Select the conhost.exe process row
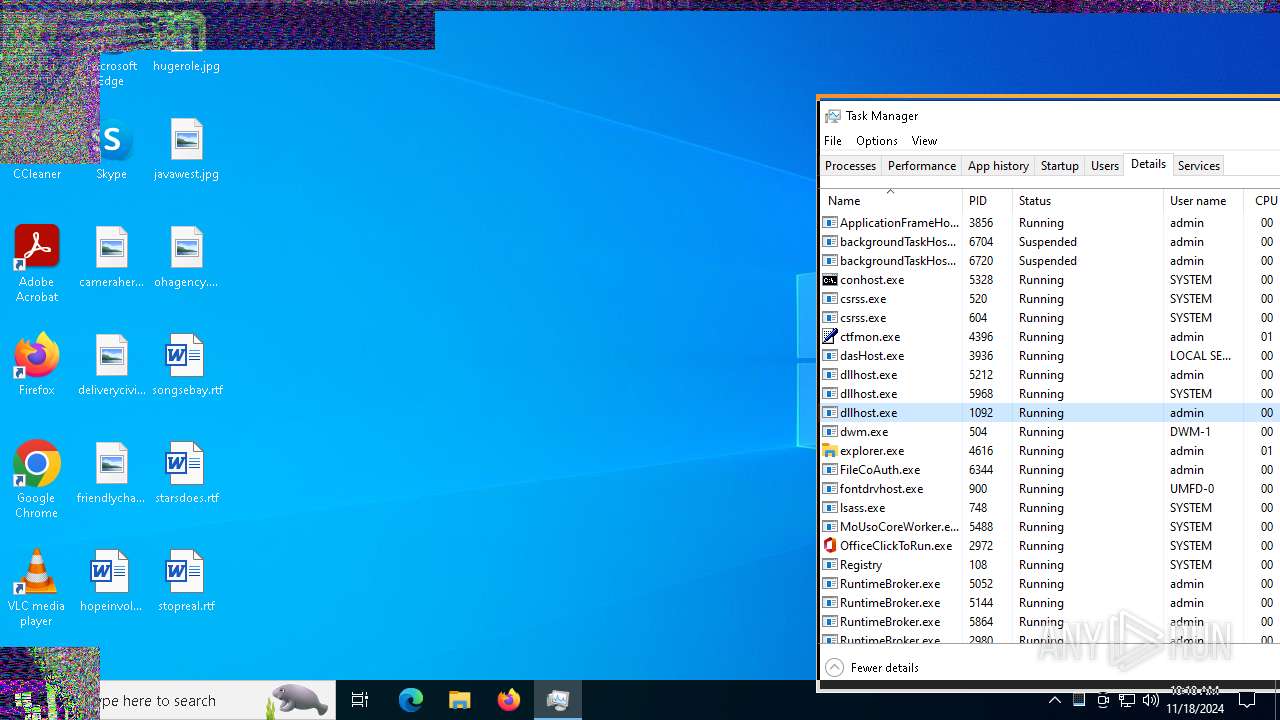Viewport: 1280px width, 720px height. [1050, 280]
